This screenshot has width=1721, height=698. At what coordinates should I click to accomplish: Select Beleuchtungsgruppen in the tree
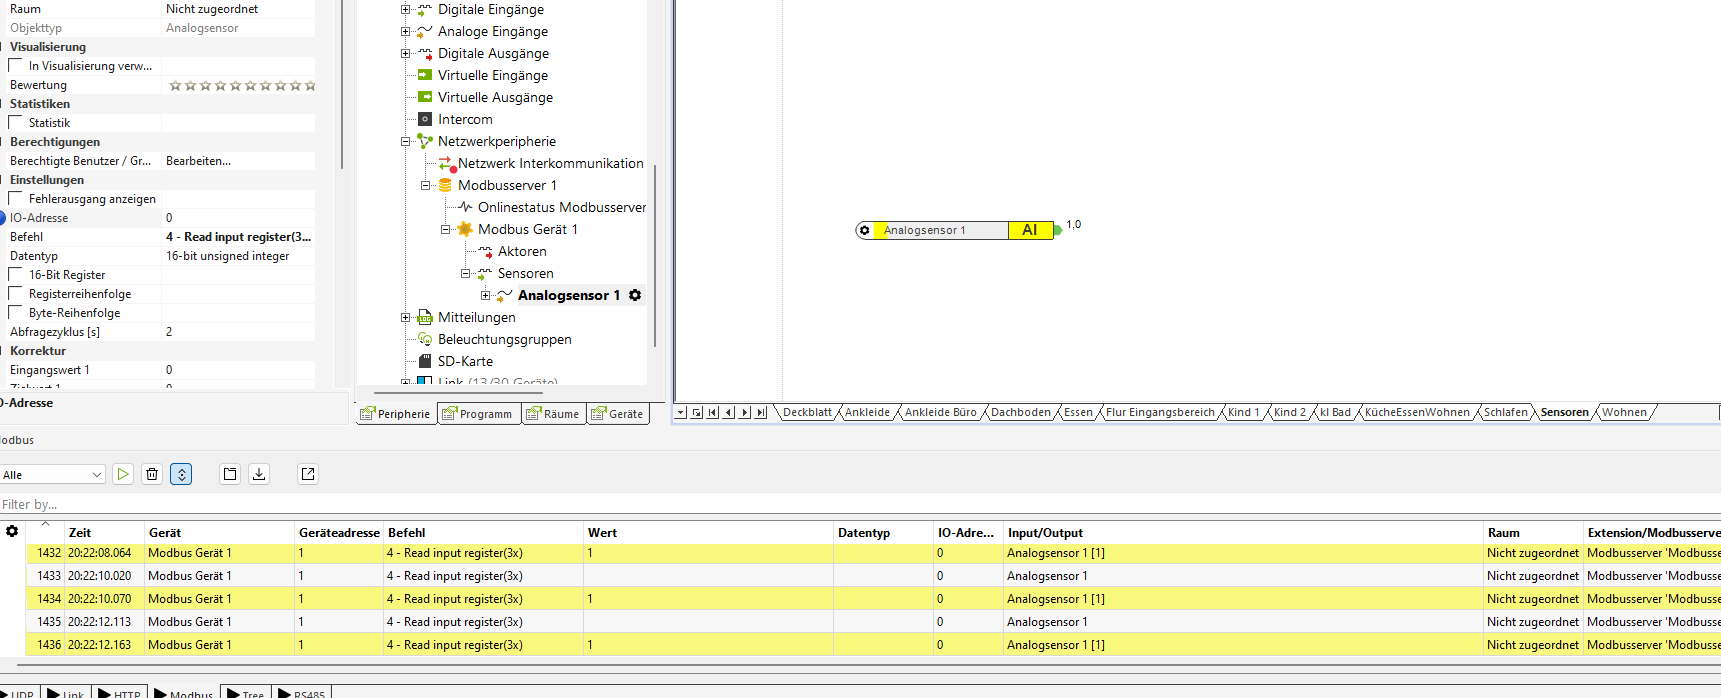pos(505,339)
